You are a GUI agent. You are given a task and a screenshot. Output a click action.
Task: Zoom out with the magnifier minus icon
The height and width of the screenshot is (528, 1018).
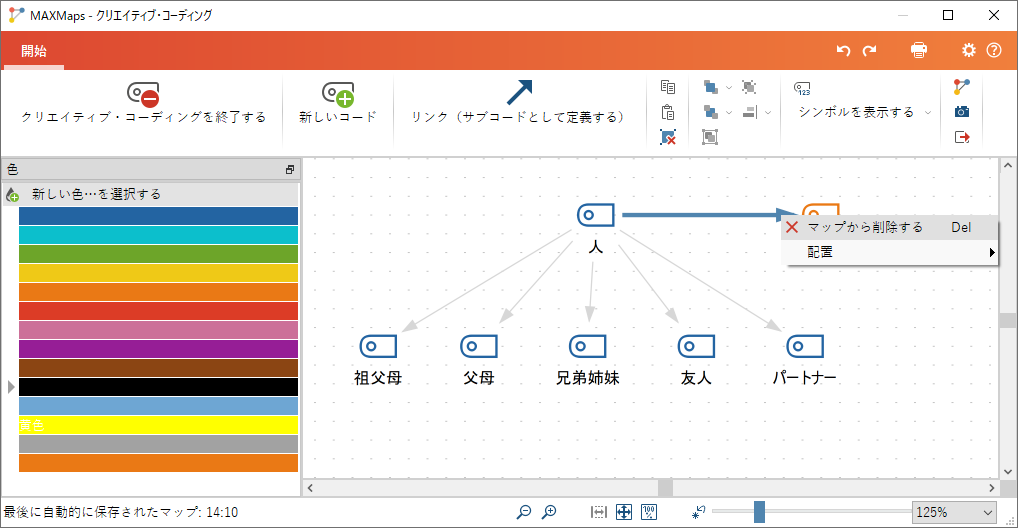(x=523, y=512)
